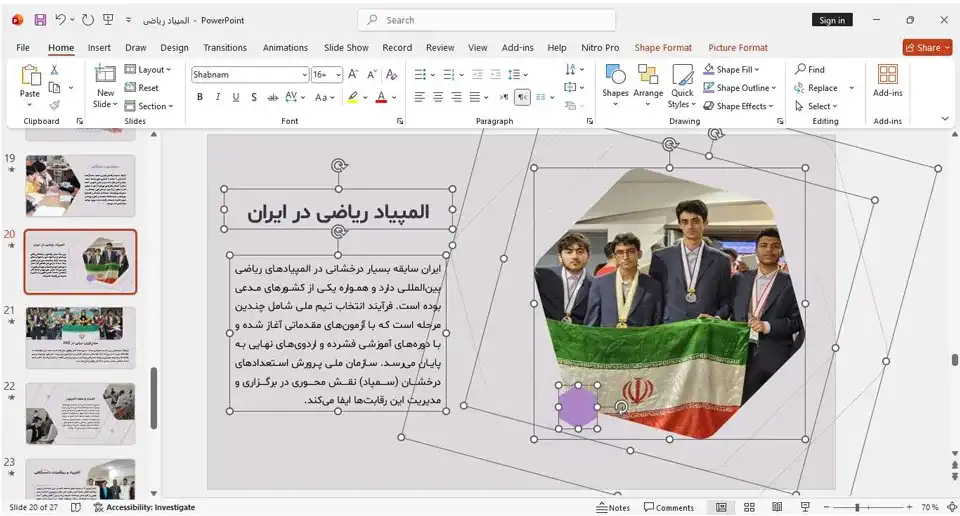Image resolution: width=960 pixels, height=516 pixels.
Task: Open the File menu
Action: (23, 48)
